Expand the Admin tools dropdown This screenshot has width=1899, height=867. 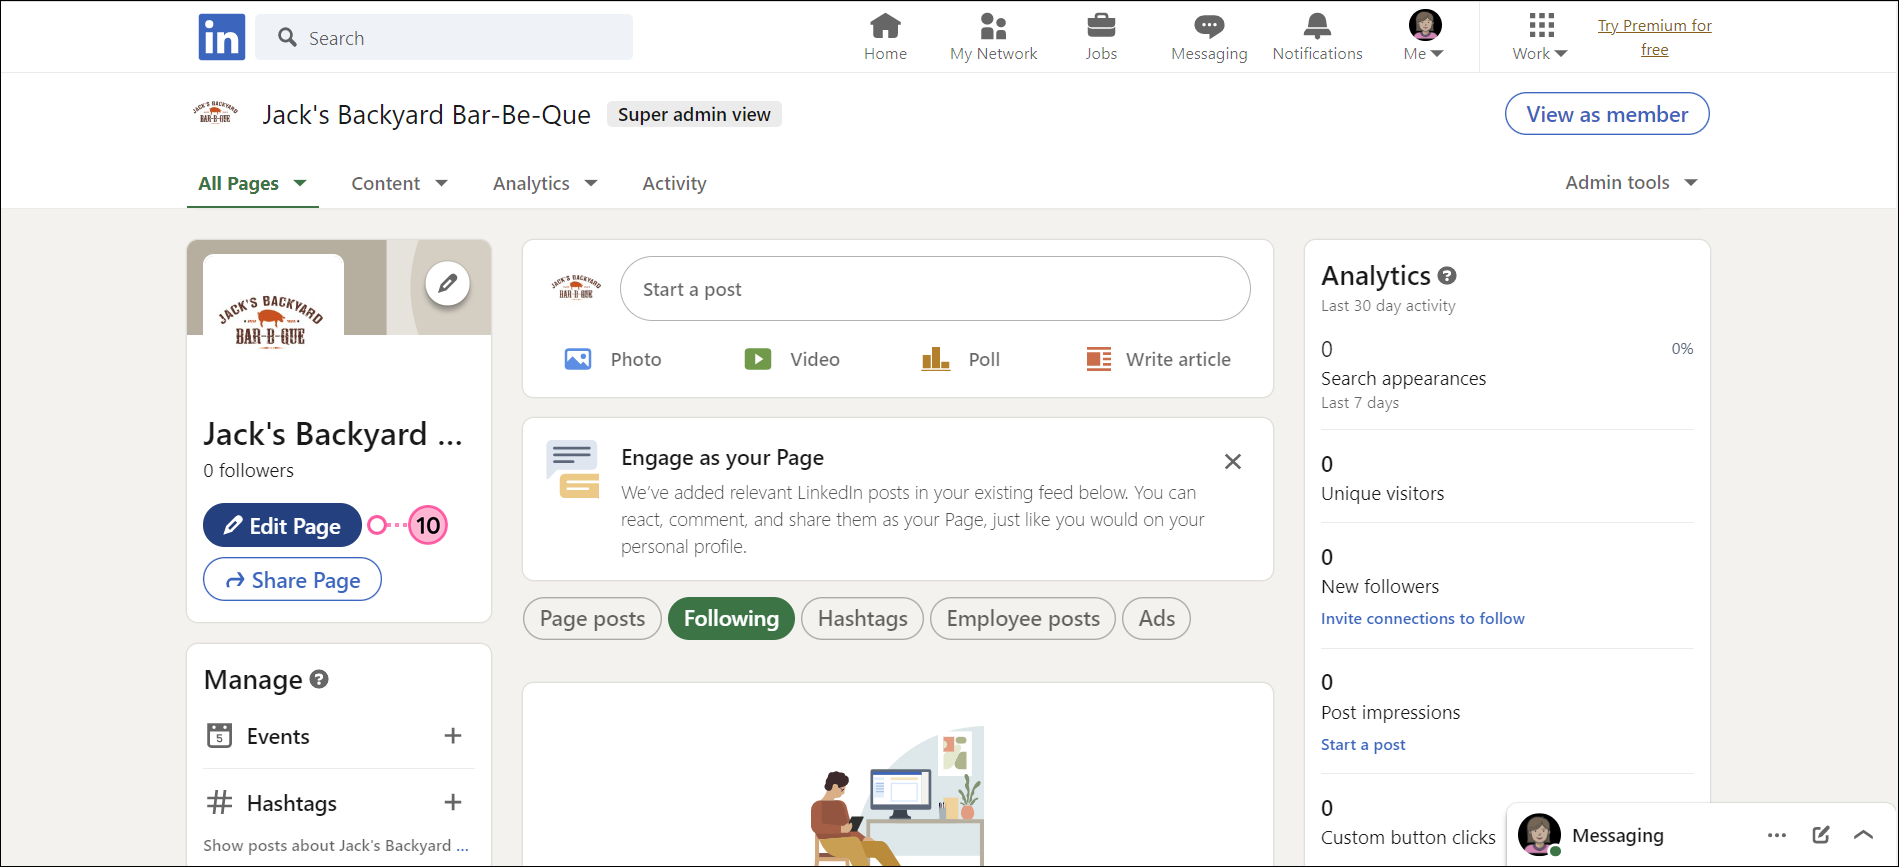pos(1631,182)
